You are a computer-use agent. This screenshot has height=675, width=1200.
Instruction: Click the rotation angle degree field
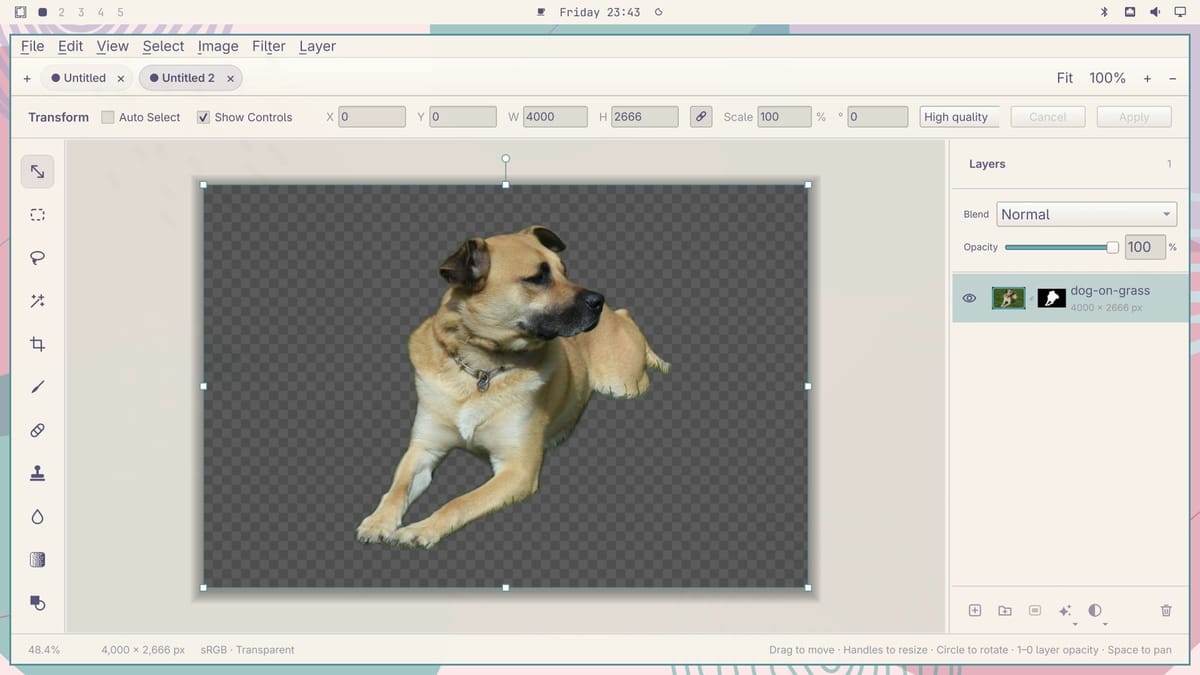[878, 117]
